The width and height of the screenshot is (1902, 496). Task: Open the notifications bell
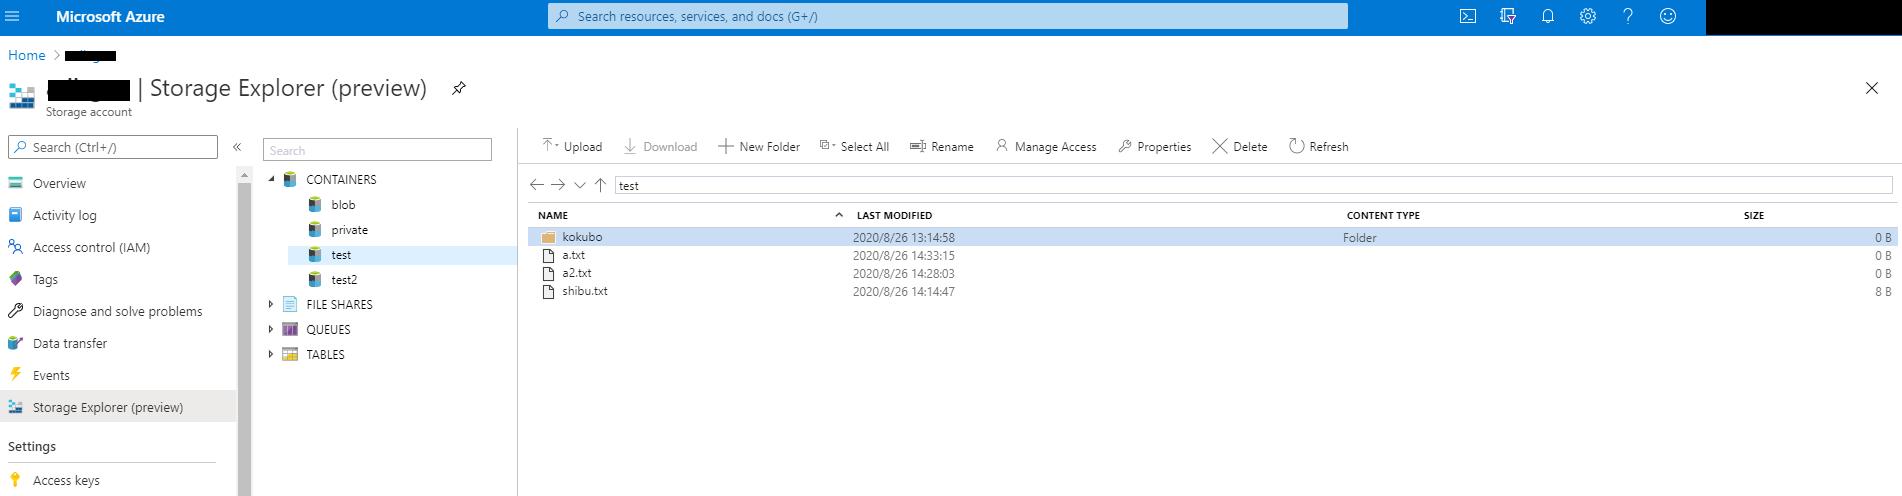click(x=1548, y=16)
